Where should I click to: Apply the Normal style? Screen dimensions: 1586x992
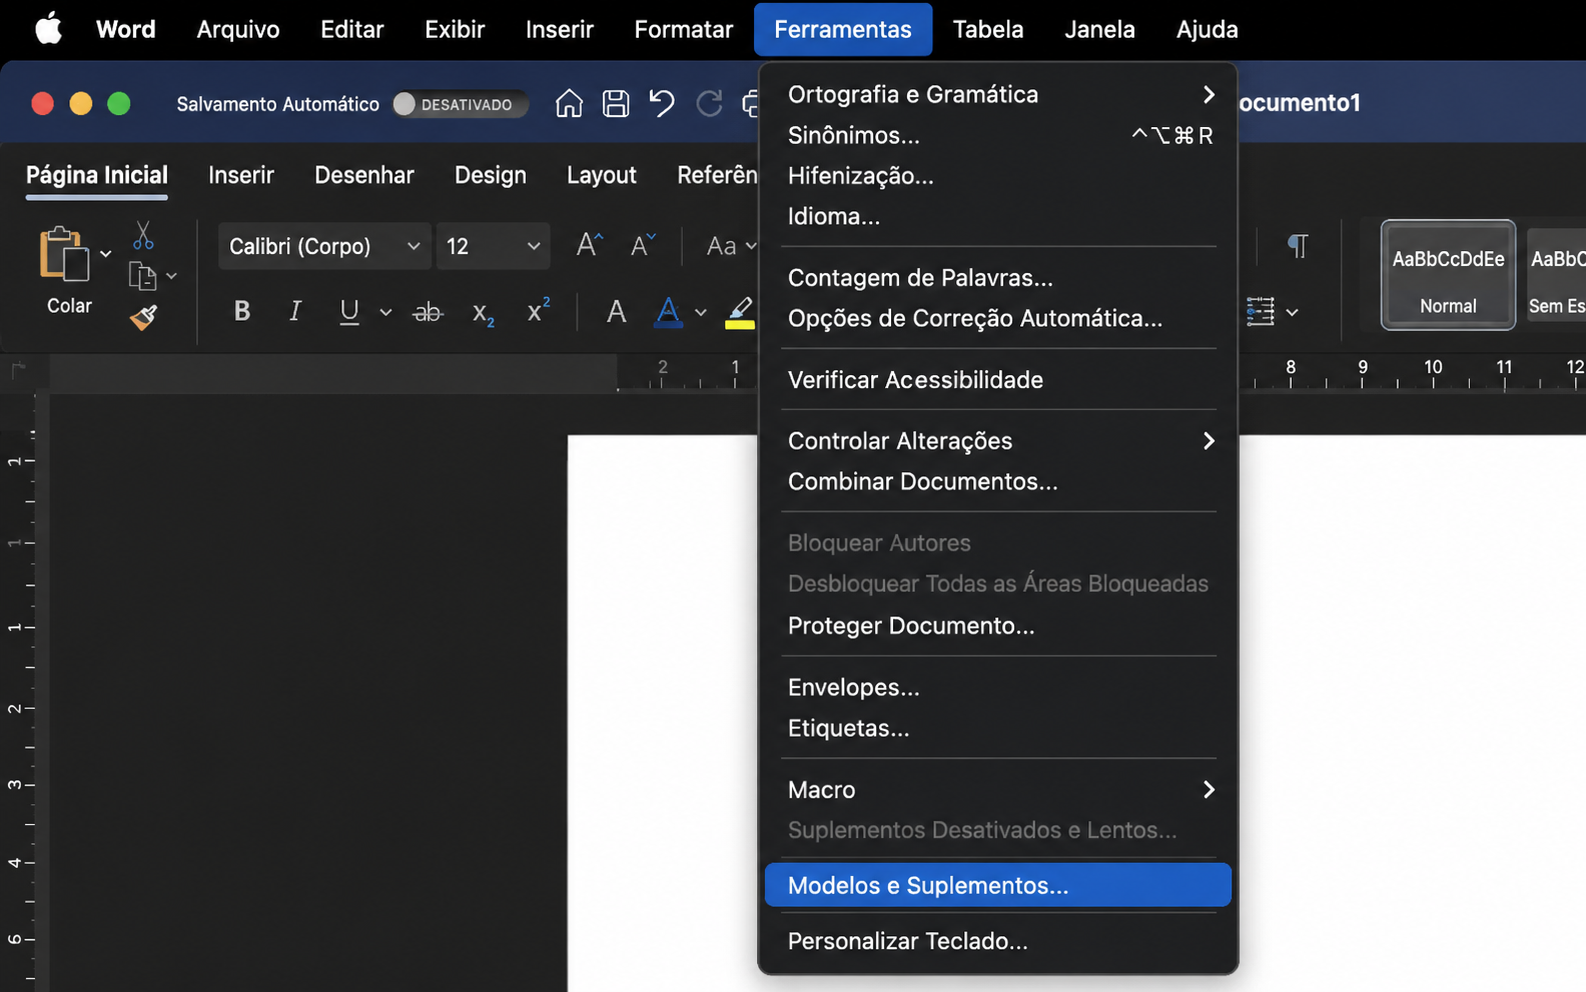click(x=1448, y=274)
